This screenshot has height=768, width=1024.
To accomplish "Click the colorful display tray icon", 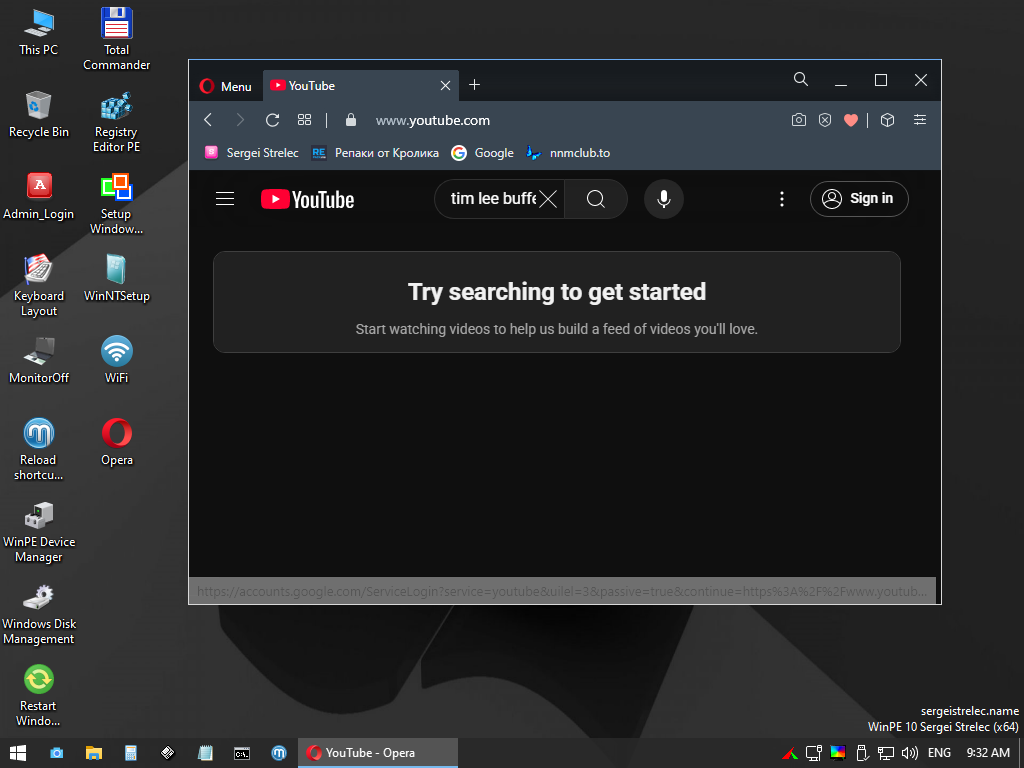I will [x=838, y=753].
